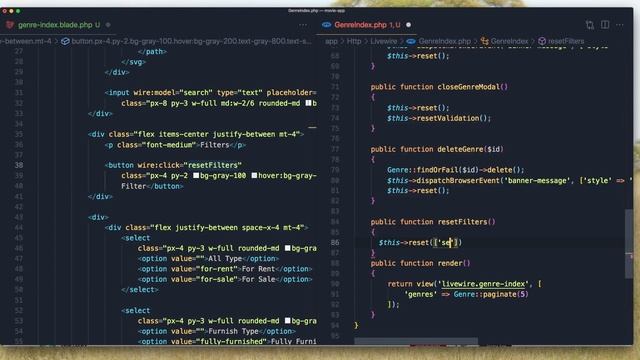
Task: Click inside $this->reset(['se']) on line 86
Action: click(420, 242)
